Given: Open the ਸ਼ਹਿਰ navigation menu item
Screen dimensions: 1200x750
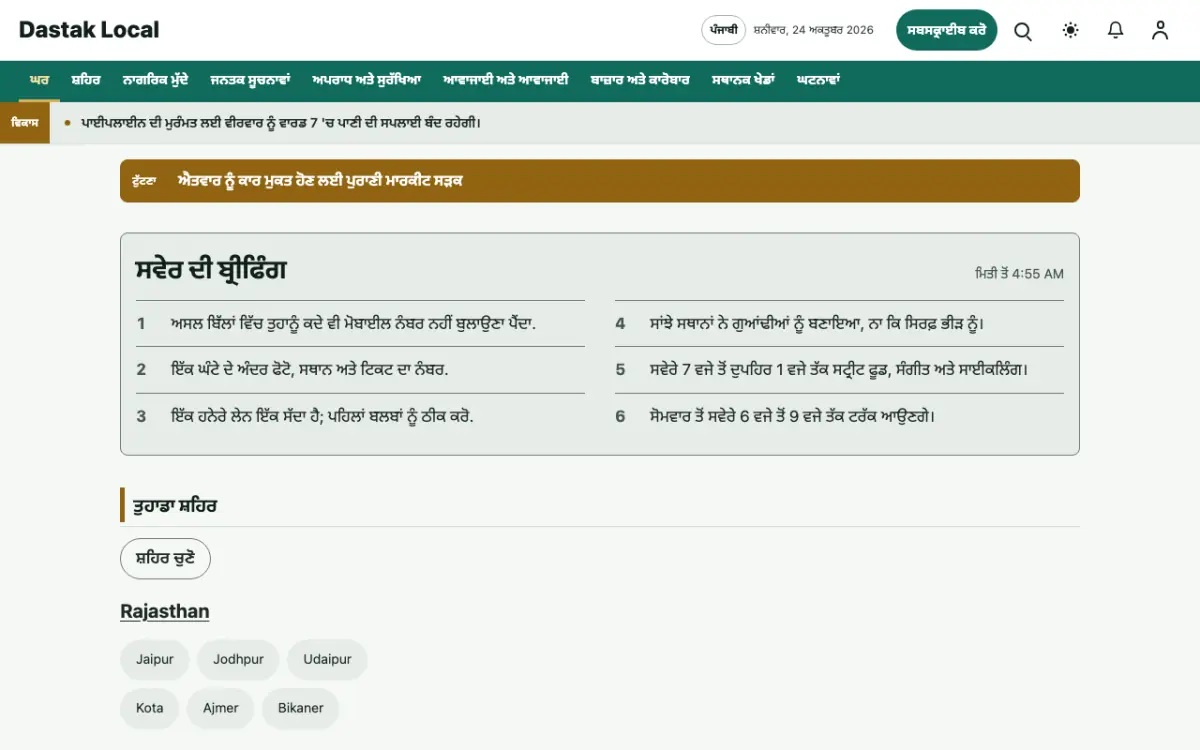Looking at the screenshot, I should pos(86,80).
